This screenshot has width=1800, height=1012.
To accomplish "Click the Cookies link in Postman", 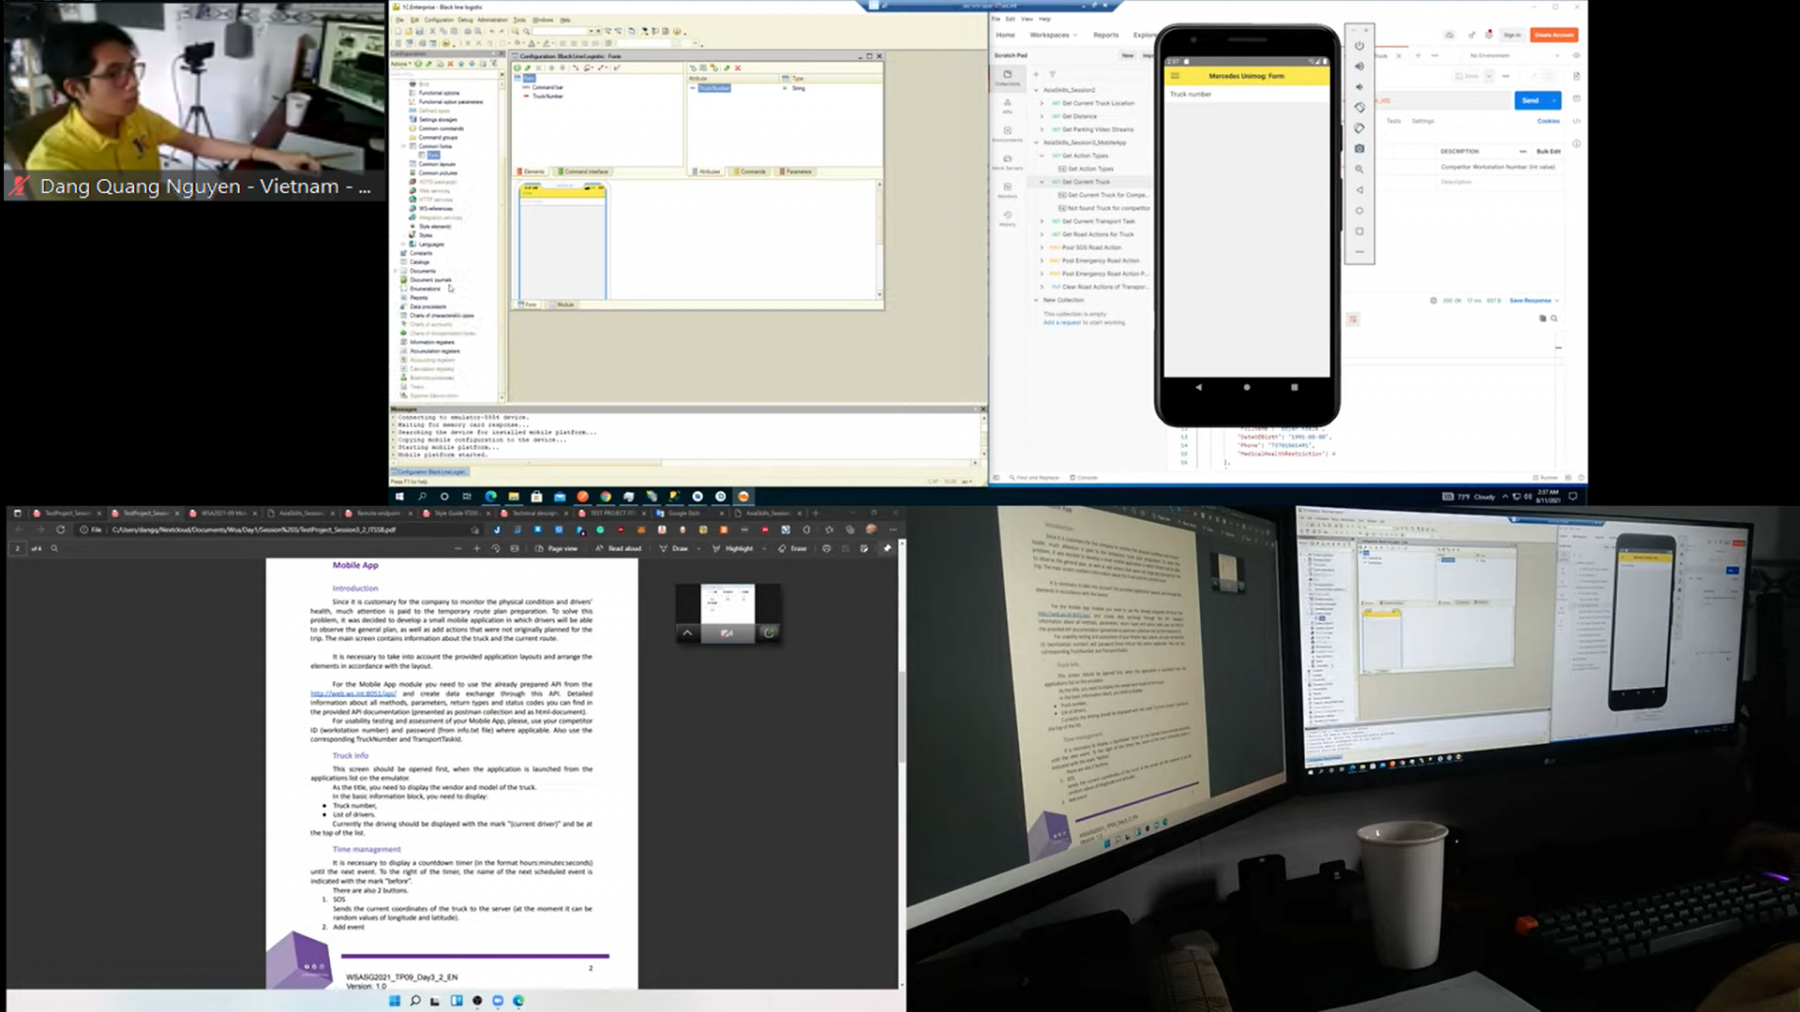I will [x=1548, y=121].
